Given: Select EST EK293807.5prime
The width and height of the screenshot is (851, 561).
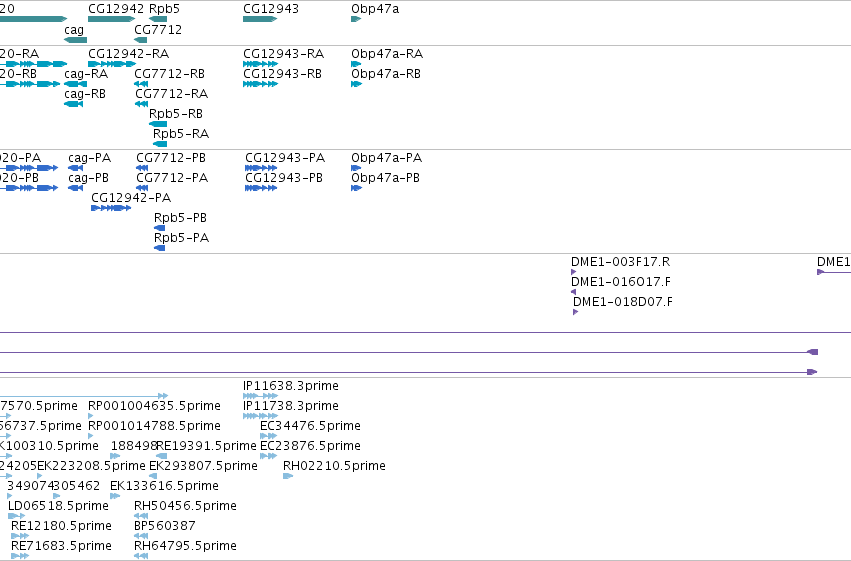Looking at the screenshot, I should (203, 466).
